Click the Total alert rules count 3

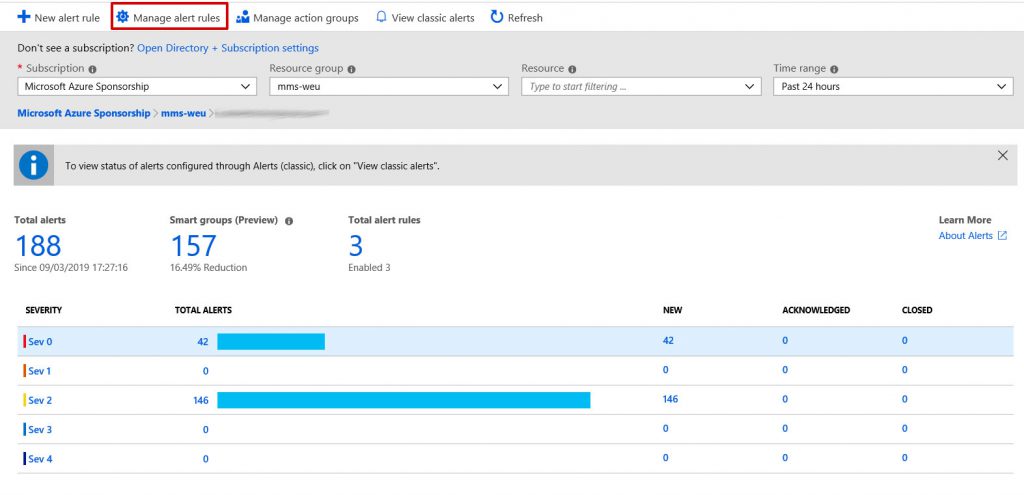point(356,246)
